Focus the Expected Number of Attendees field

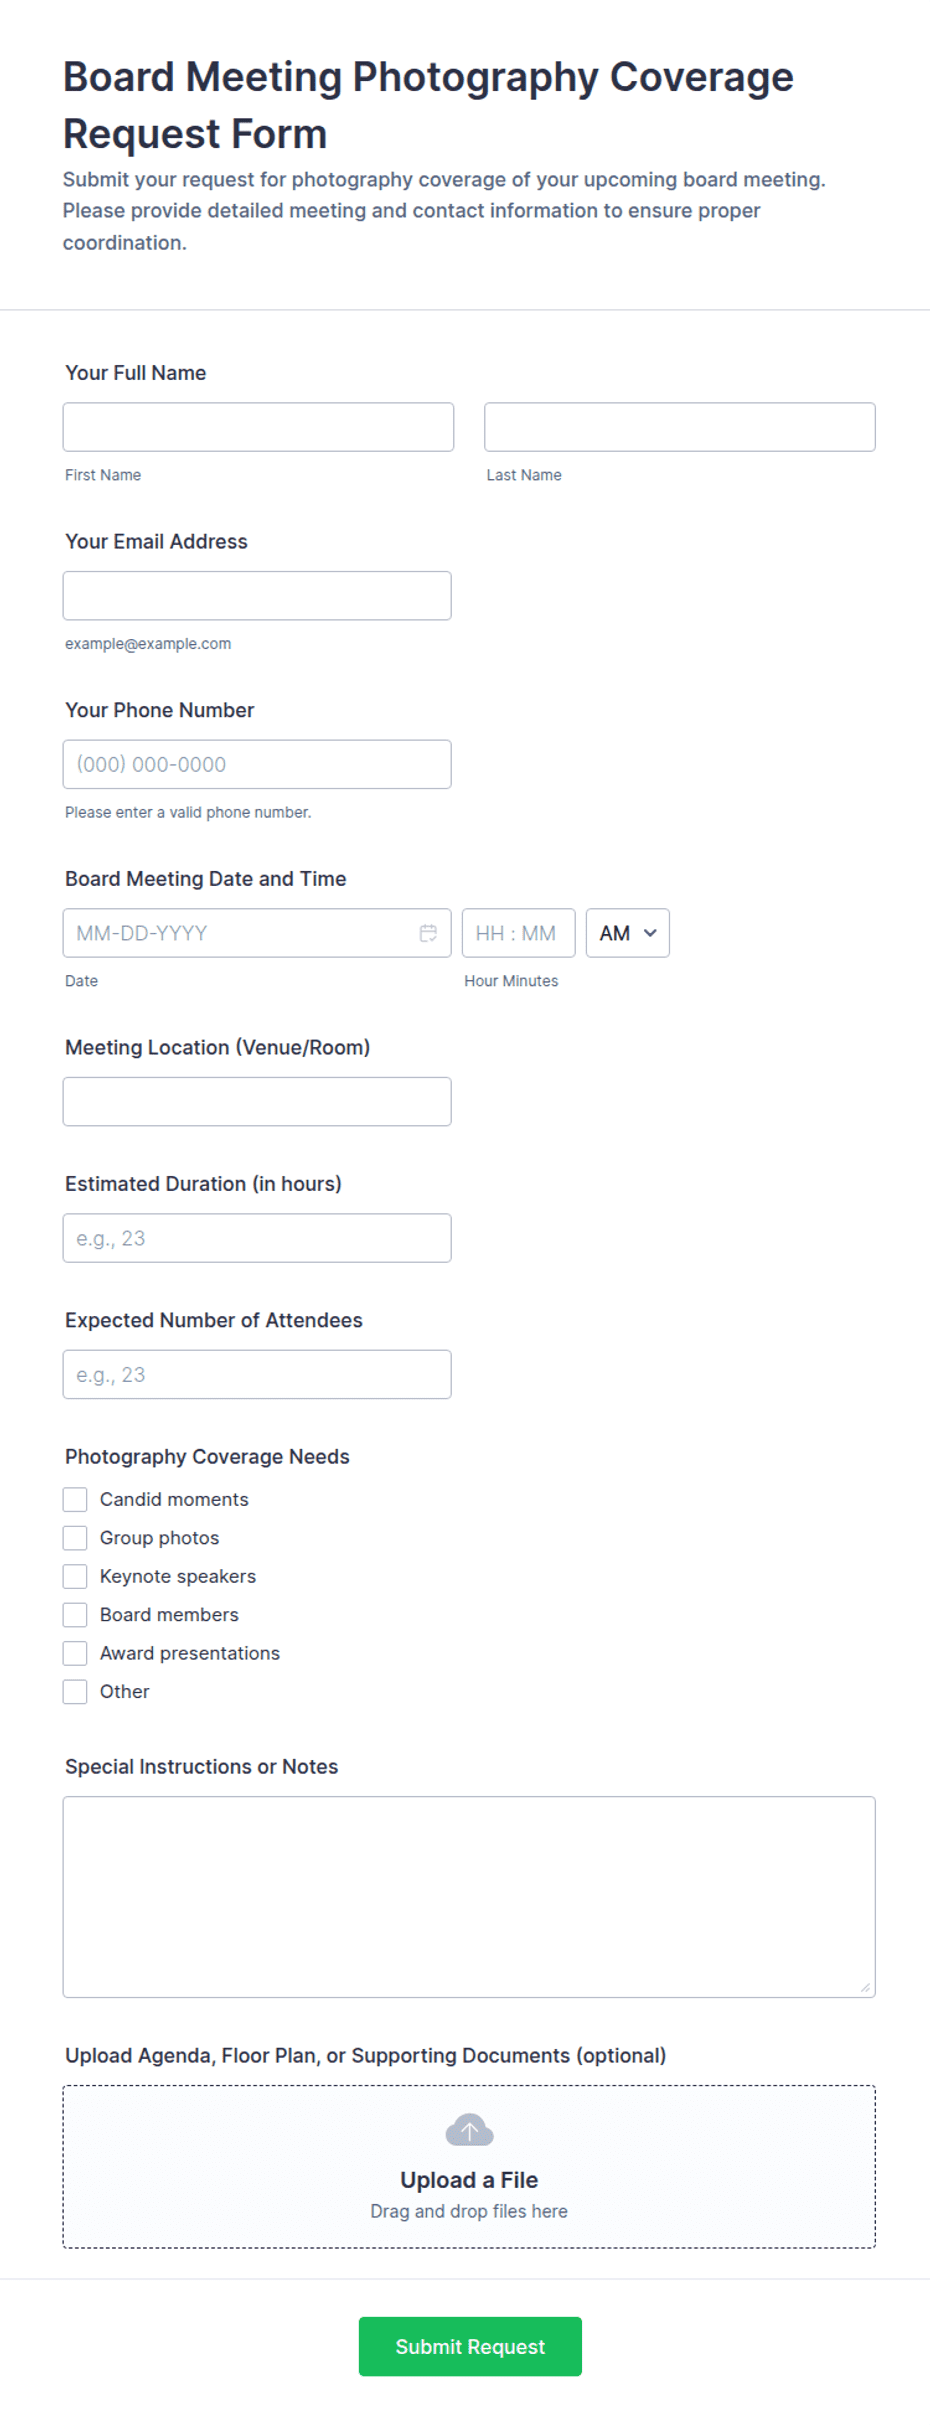pyautogui.click(x=257, y=1374)
